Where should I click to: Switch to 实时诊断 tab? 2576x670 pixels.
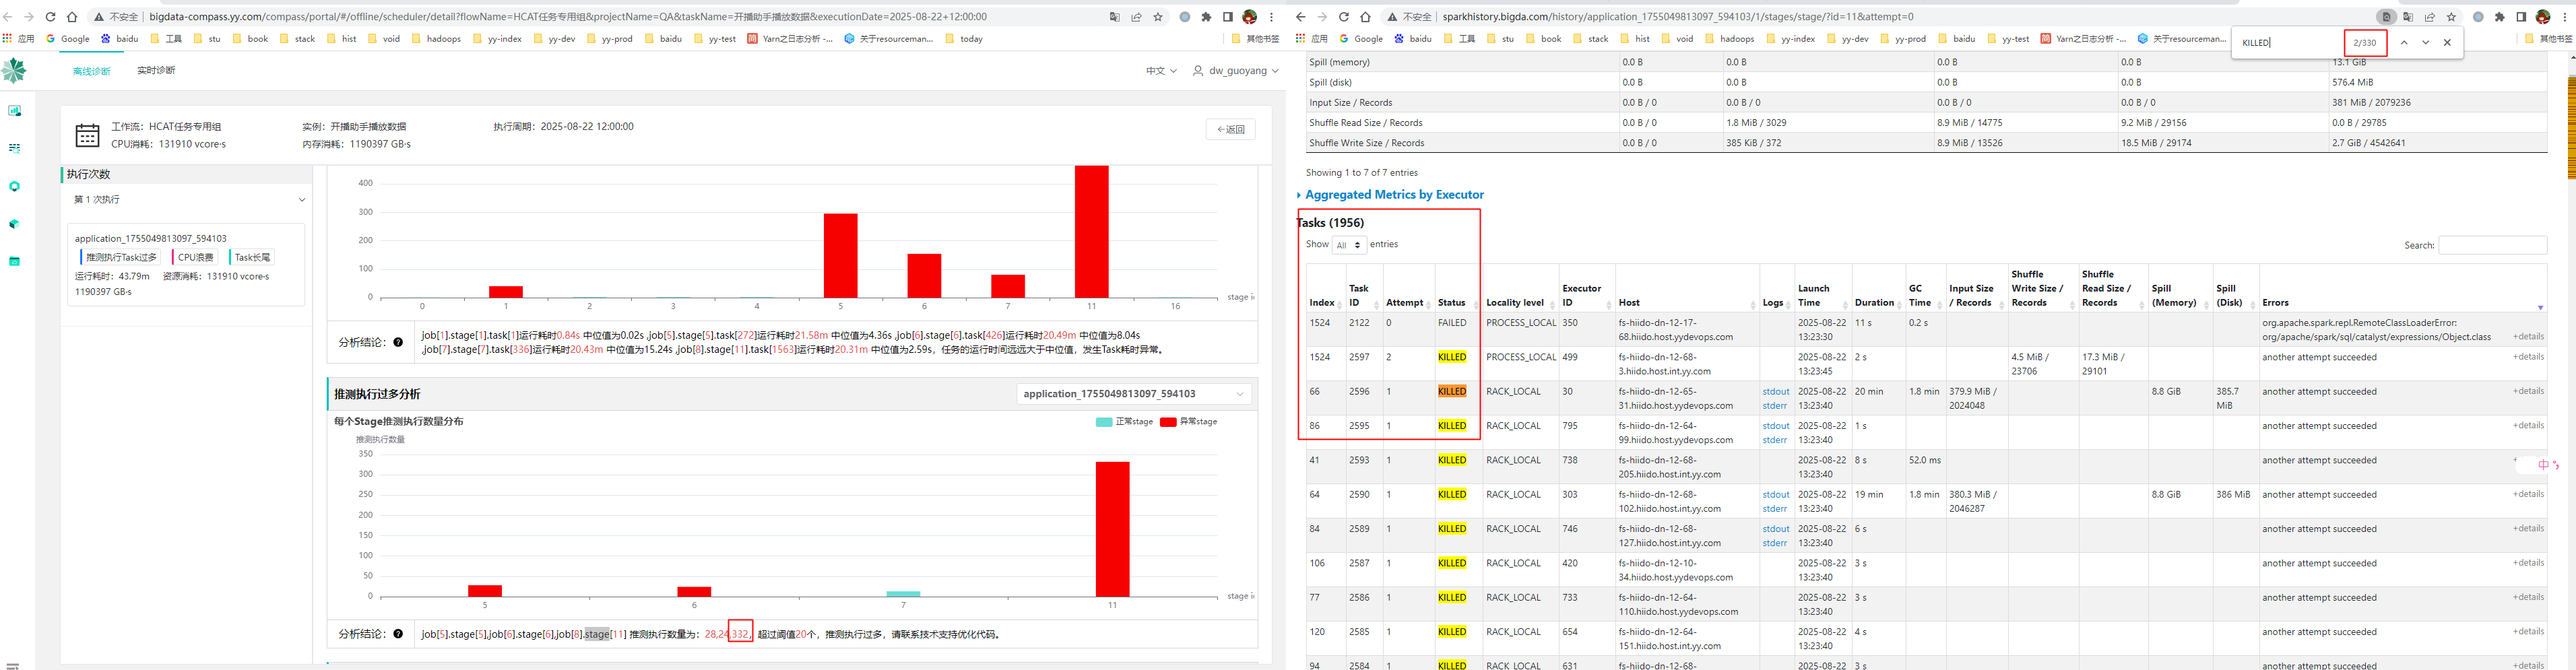156,71
